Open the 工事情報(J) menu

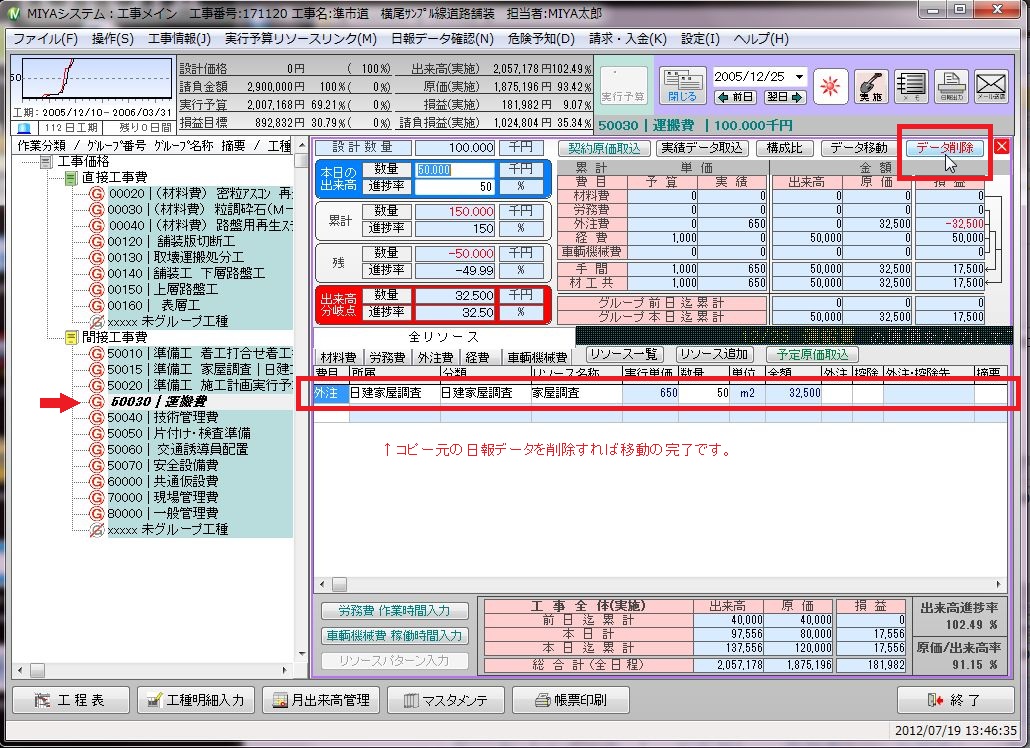179,39
